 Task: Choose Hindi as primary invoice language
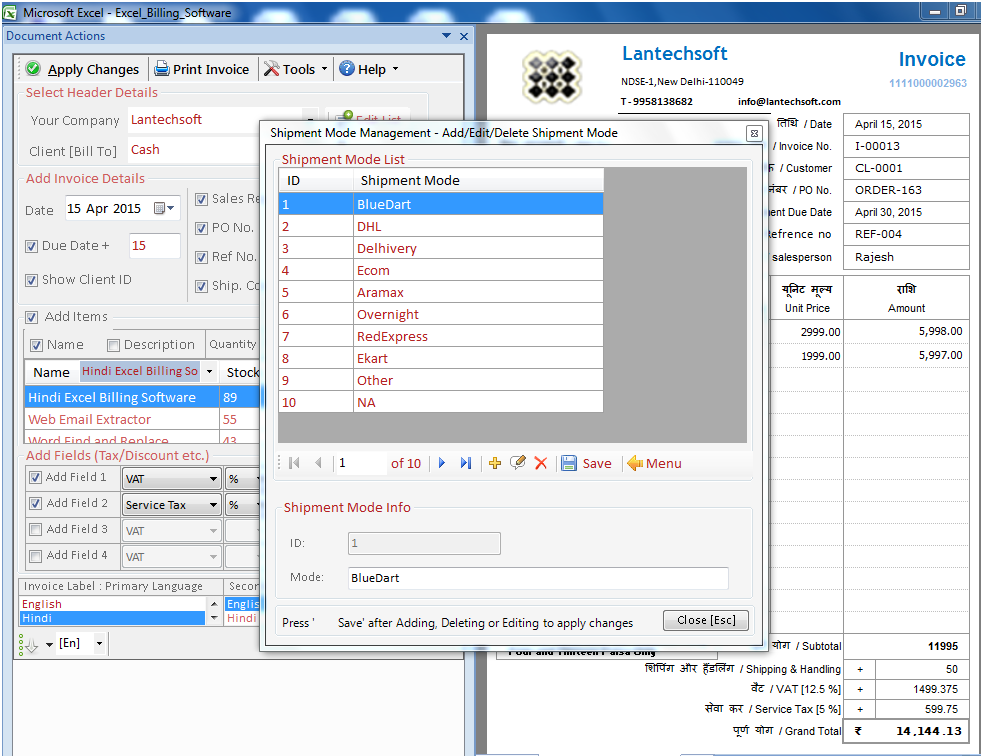tap(113, 618)
